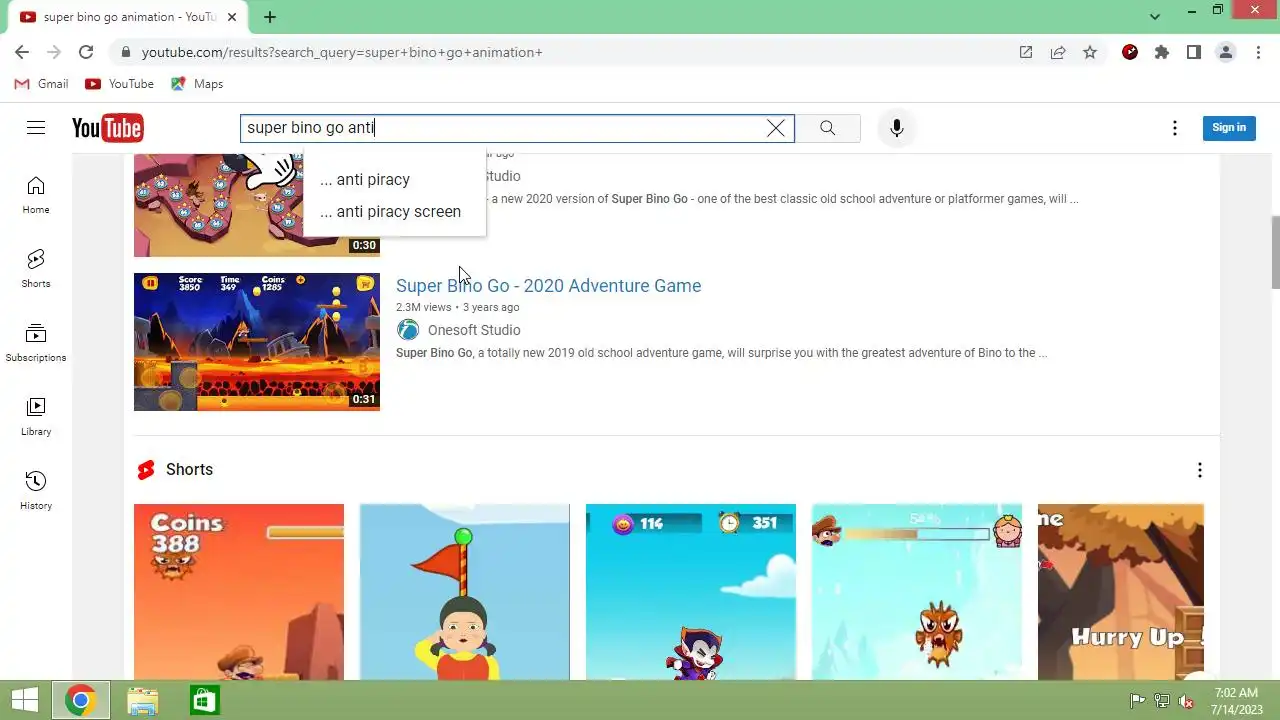
Task: Click the magnifier search button
Action: pos(827,128)
